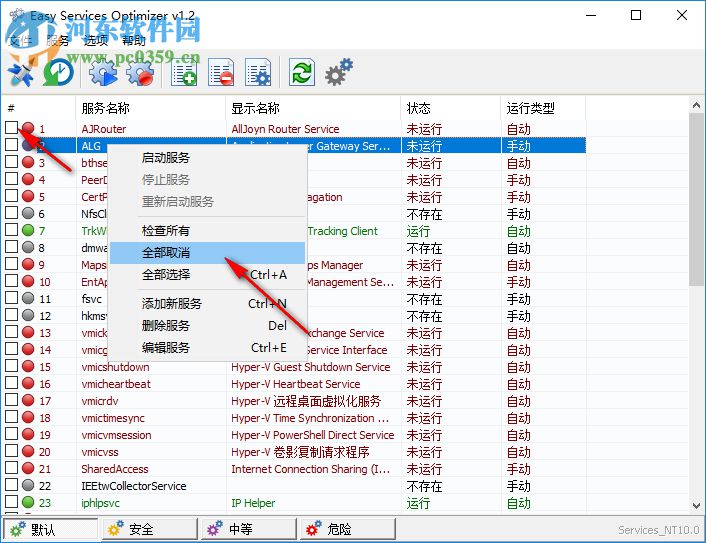Enable checkbox for vmicvss row 20

click(x=11, y=451)
